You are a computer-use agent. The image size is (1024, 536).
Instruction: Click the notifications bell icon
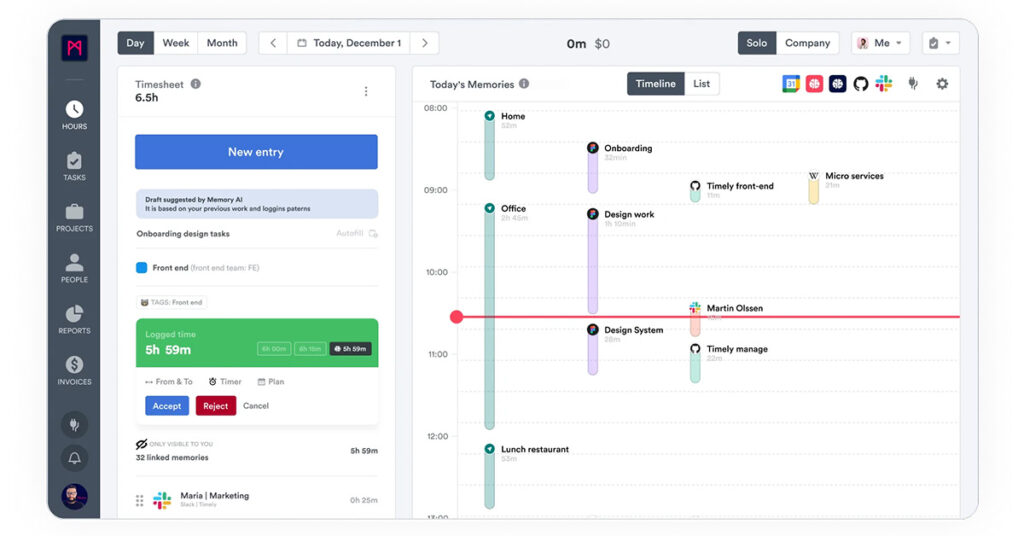[74, 458]
